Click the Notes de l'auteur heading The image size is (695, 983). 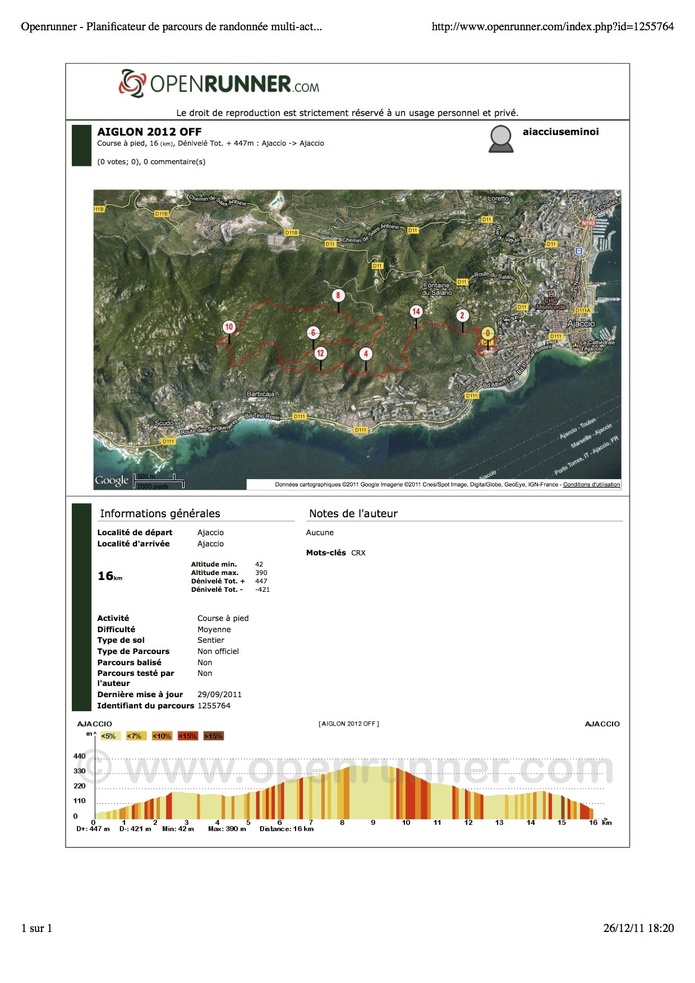coord(353,513)
